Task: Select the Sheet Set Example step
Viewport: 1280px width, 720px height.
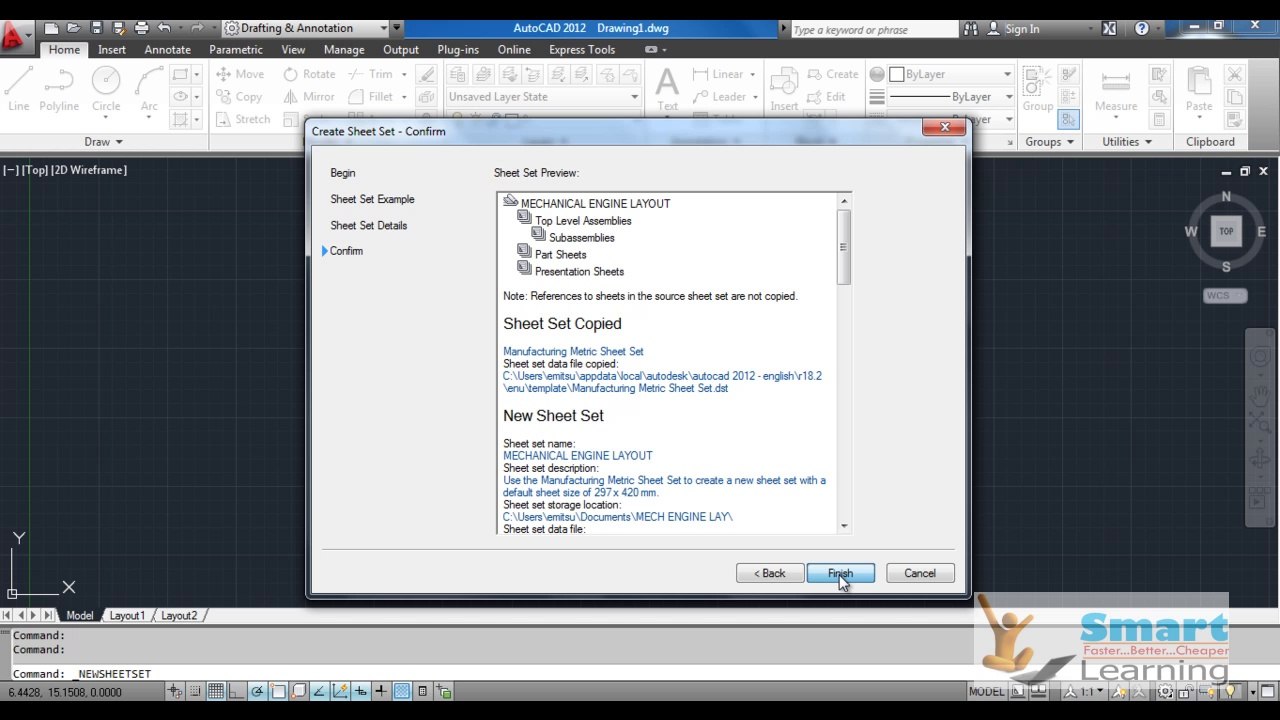Action: 372,199
